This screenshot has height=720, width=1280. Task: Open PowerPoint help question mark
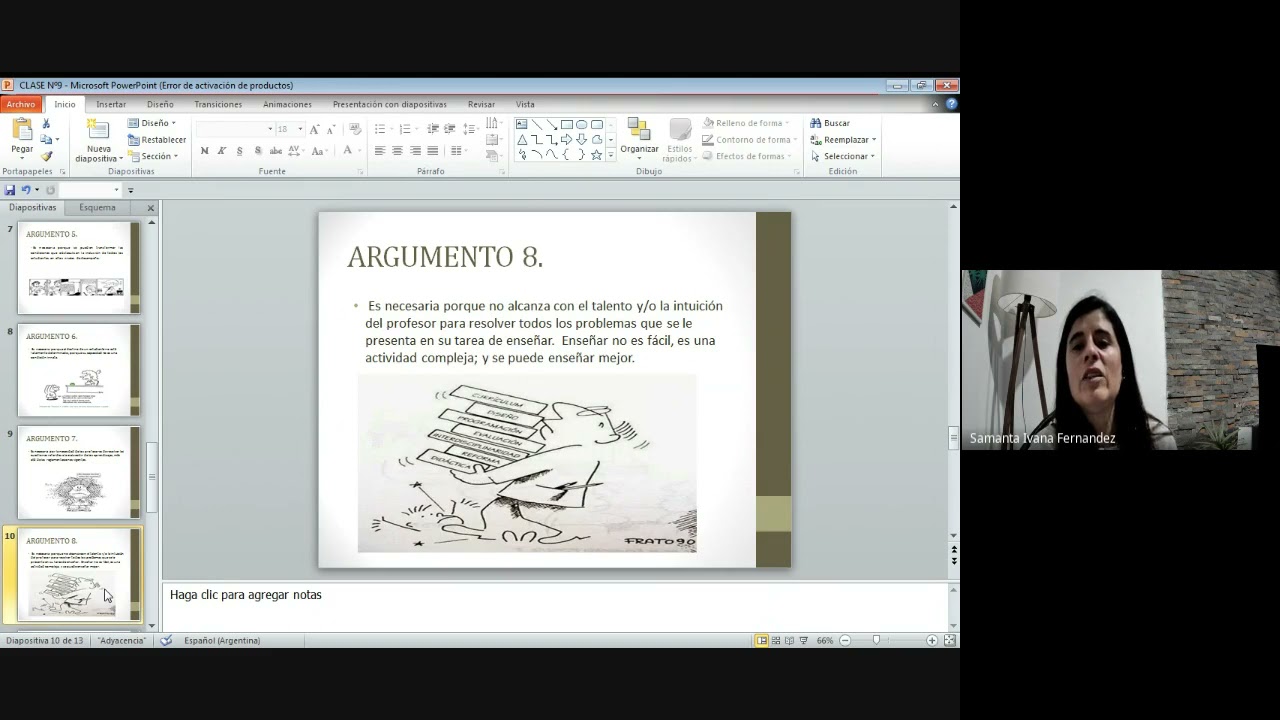coord(951,104)
